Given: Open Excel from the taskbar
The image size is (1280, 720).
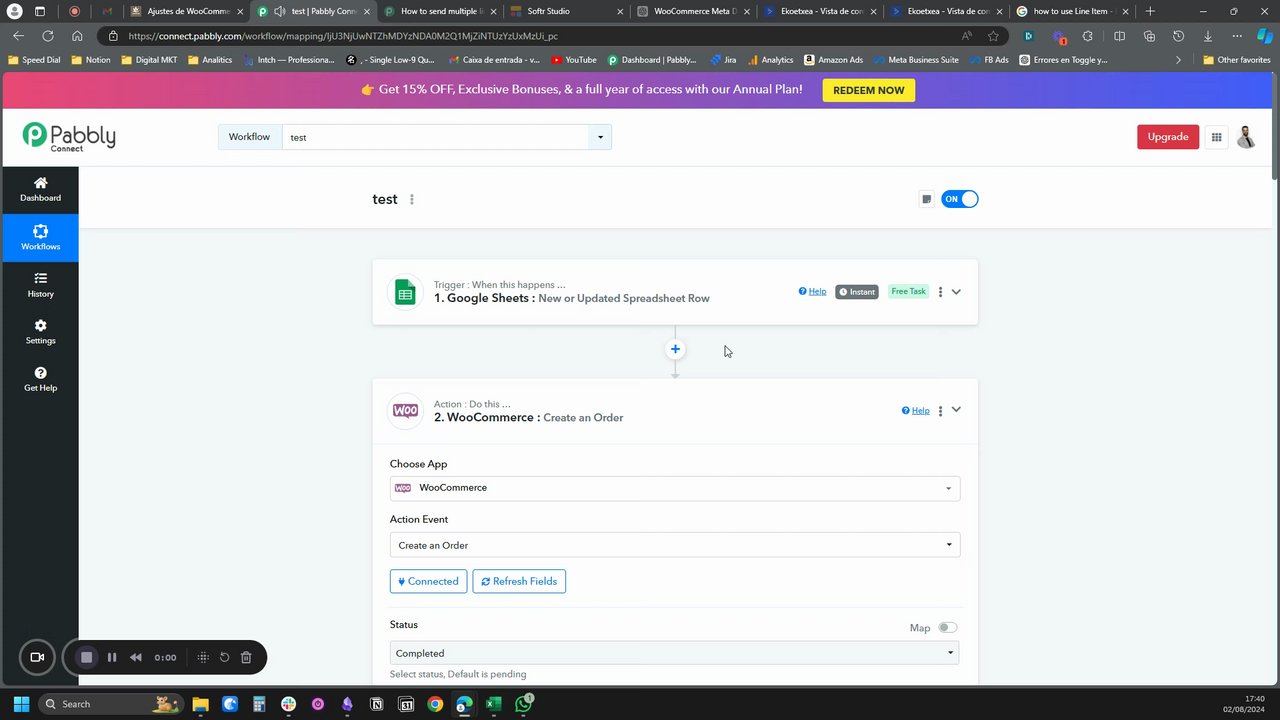Looking at the screenshot, I should click(493, 704).
